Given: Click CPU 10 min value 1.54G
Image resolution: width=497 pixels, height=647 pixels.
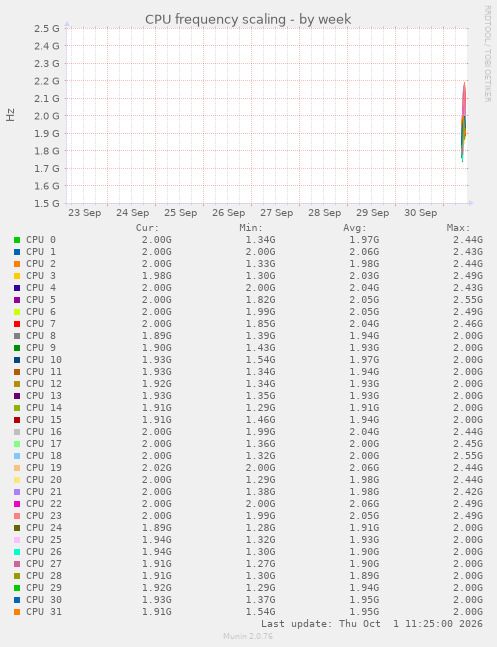Looking at the screenshot, I should [x=260, y=359].
